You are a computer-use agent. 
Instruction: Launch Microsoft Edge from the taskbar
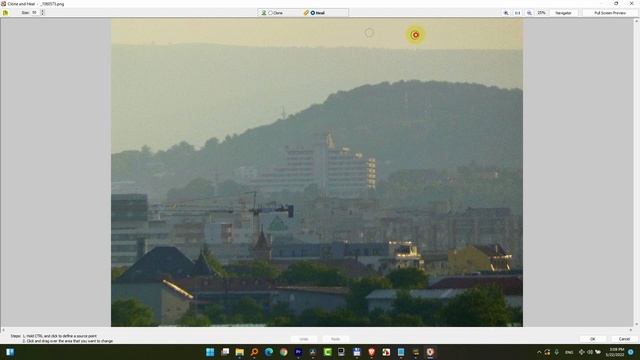(269, 352)
